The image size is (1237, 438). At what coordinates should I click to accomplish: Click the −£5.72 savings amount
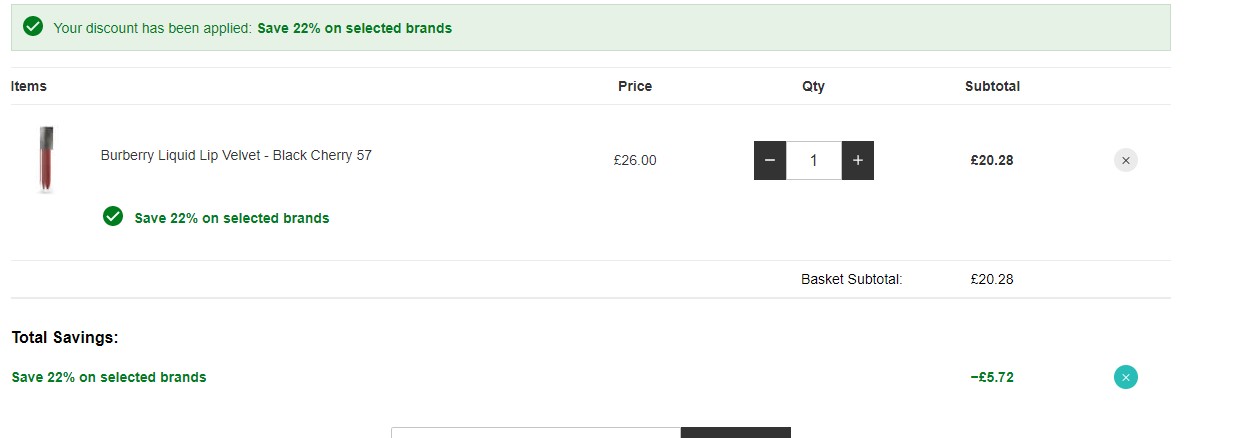[x=992, y=377]
